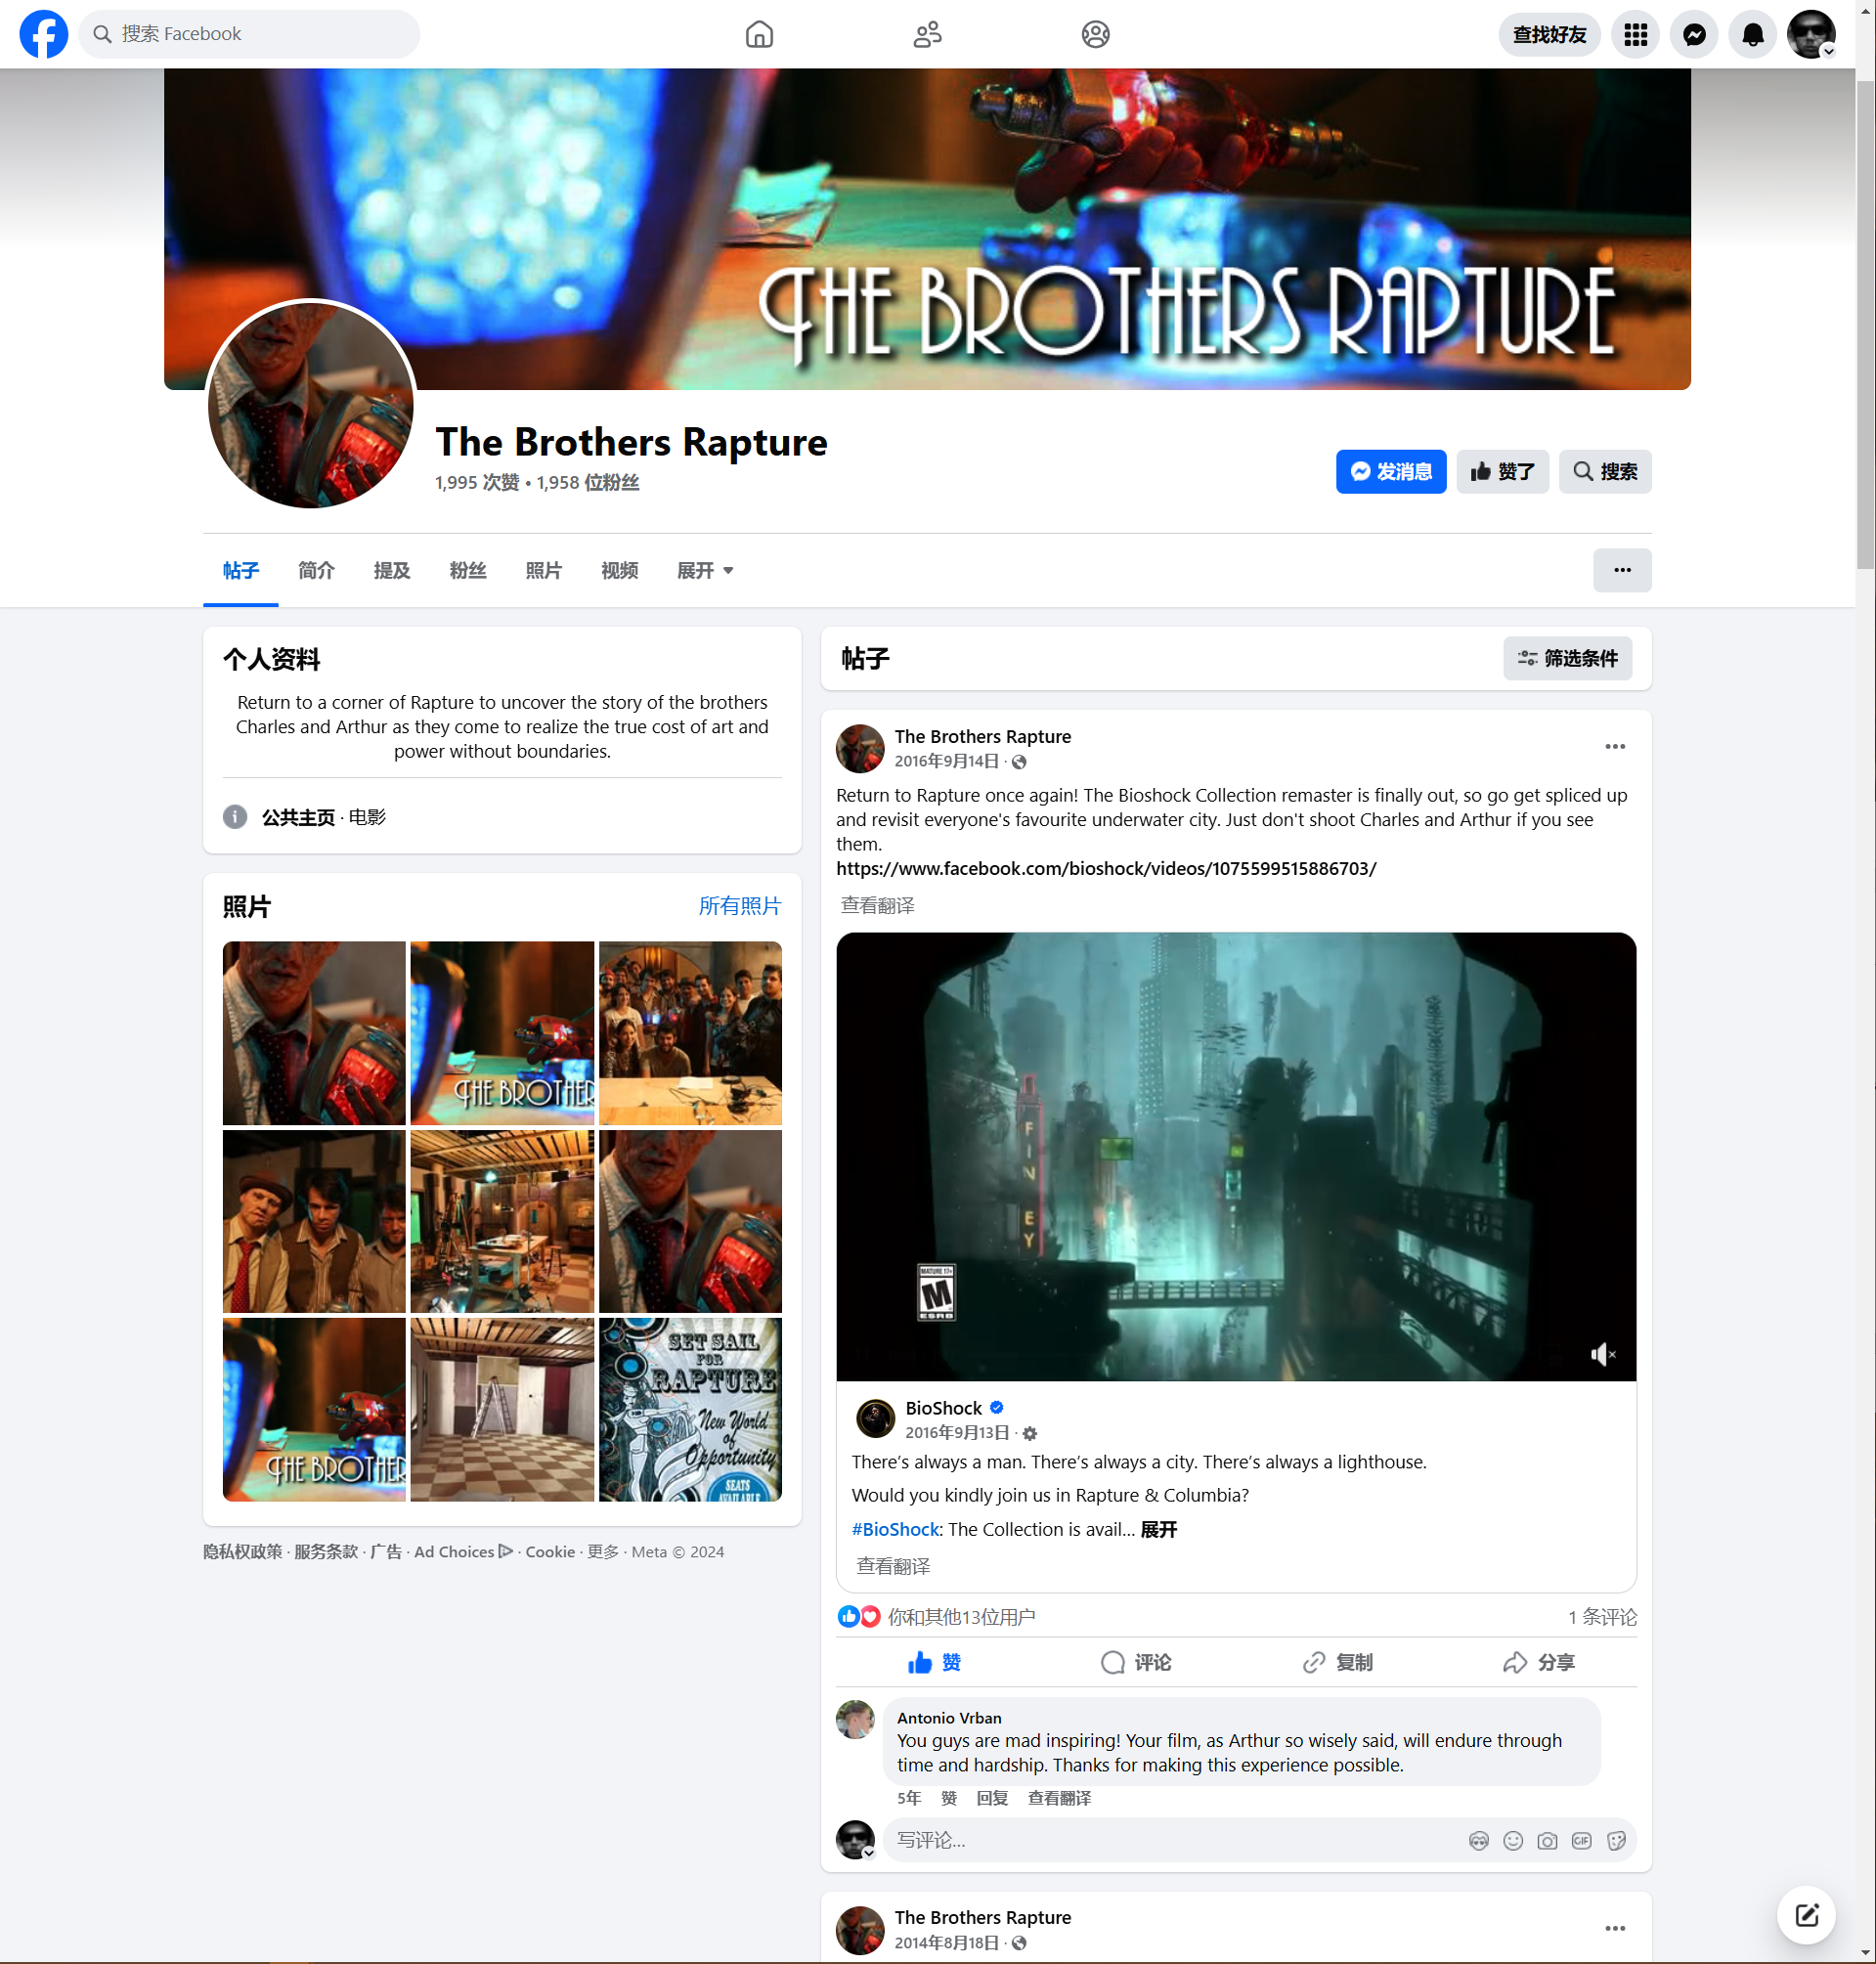Open the Friends icon in top navigation
Screen dimensions: 1876x1964
(927, 34)
